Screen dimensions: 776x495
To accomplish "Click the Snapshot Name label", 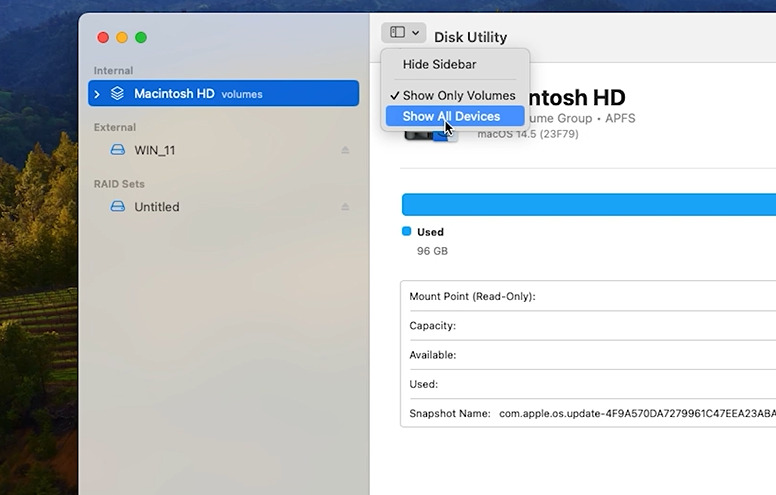I will (449, 413).
